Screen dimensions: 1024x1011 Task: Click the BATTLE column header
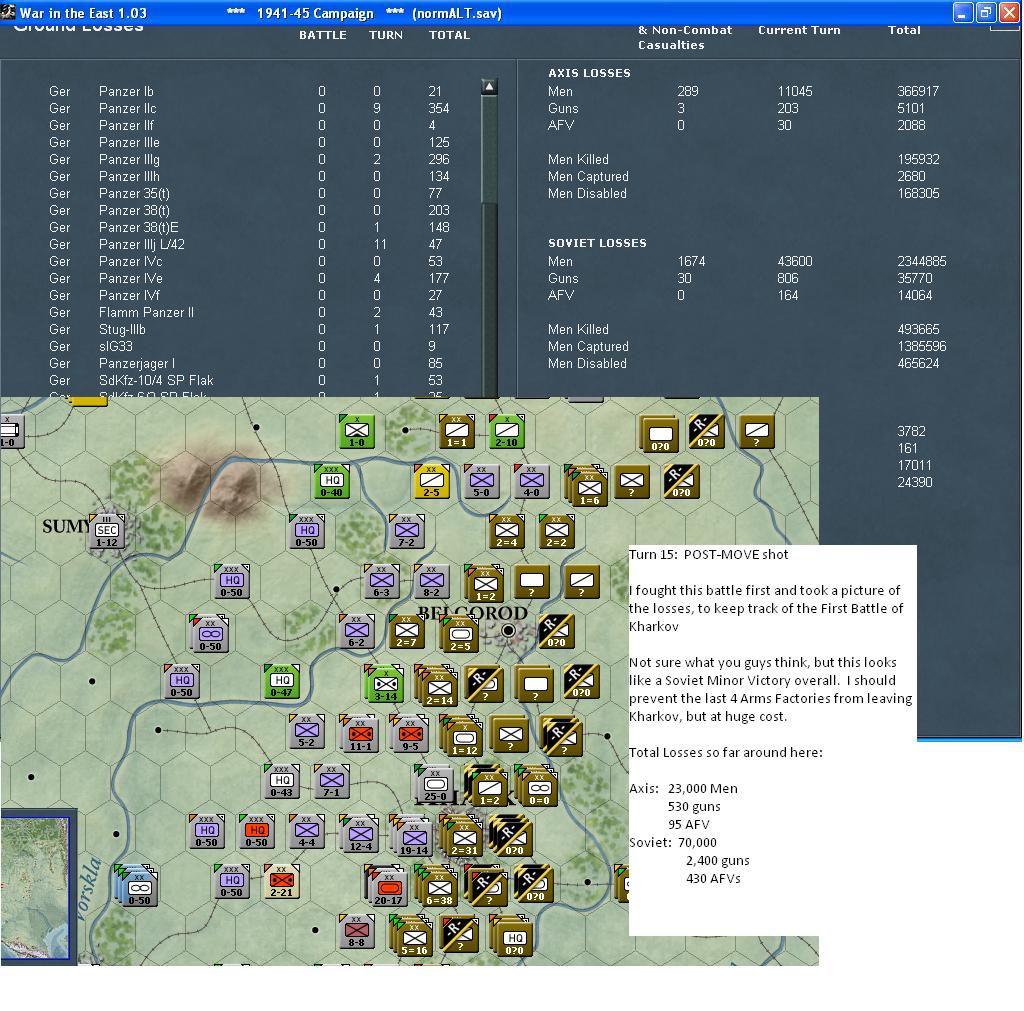(x=323, y=35)
